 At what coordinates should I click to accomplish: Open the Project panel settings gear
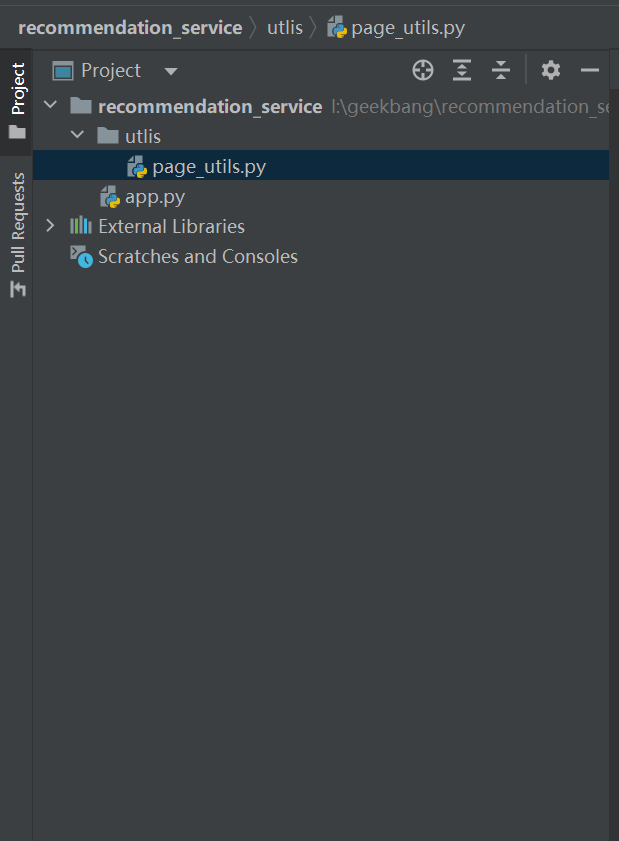[551, 70]
